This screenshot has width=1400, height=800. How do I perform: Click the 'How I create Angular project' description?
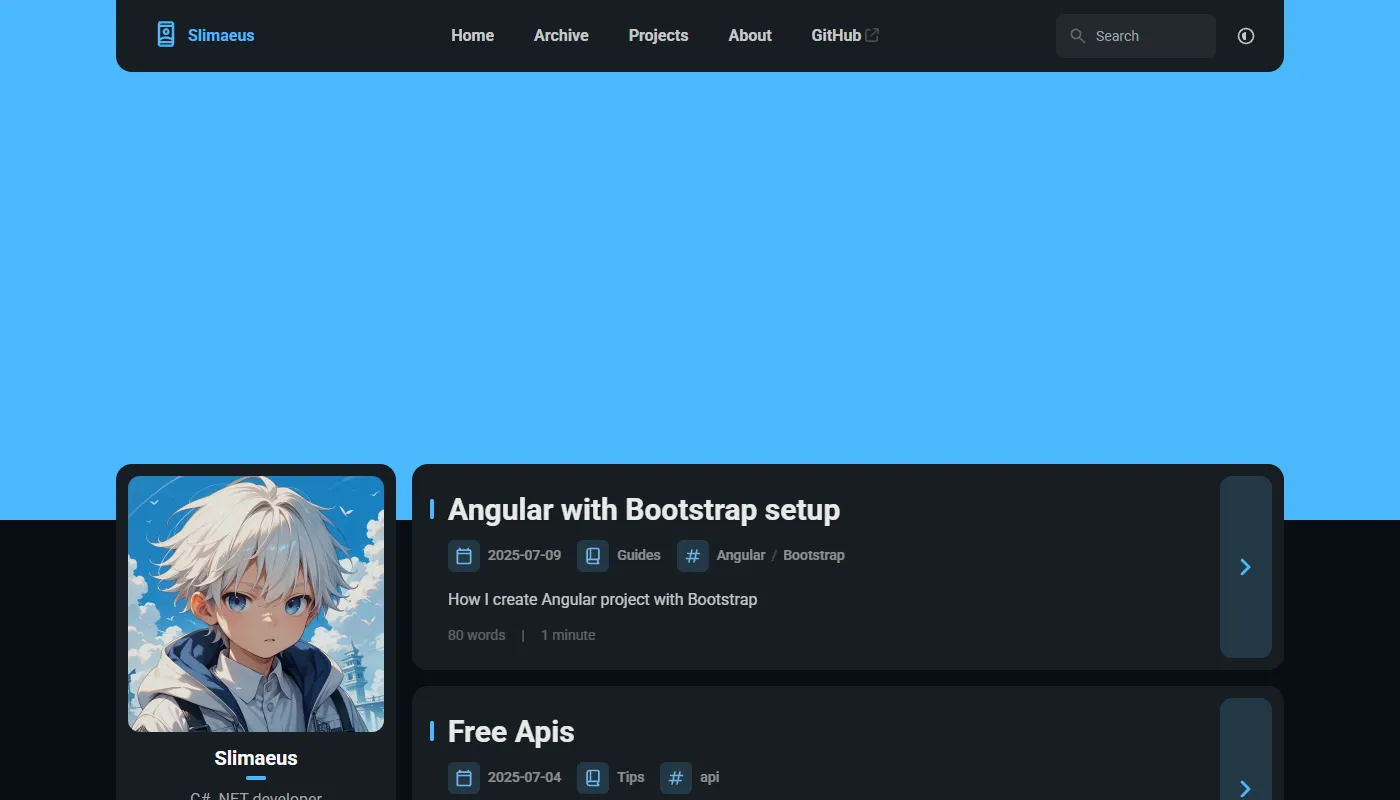pos(603,600)
